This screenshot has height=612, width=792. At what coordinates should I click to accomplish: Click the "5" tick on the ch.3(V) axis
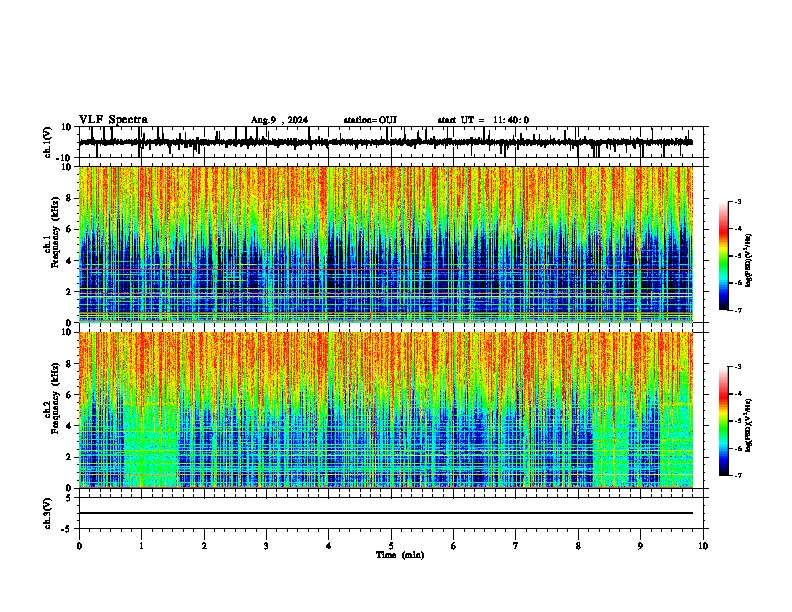point(69,498)
